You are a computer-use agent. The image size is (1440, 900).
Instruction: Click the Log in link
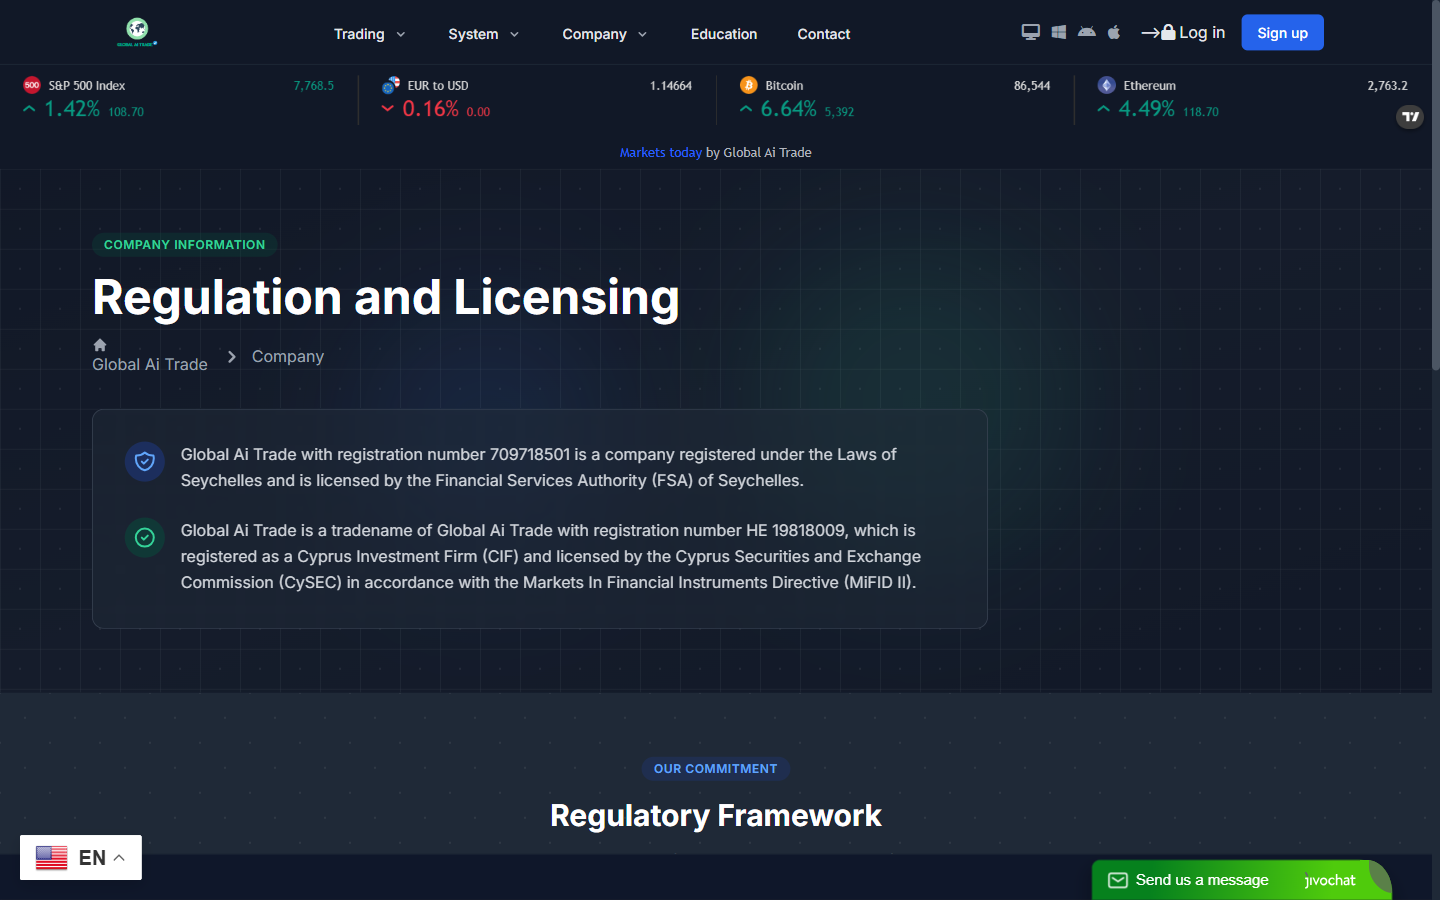pos(1183,32)
